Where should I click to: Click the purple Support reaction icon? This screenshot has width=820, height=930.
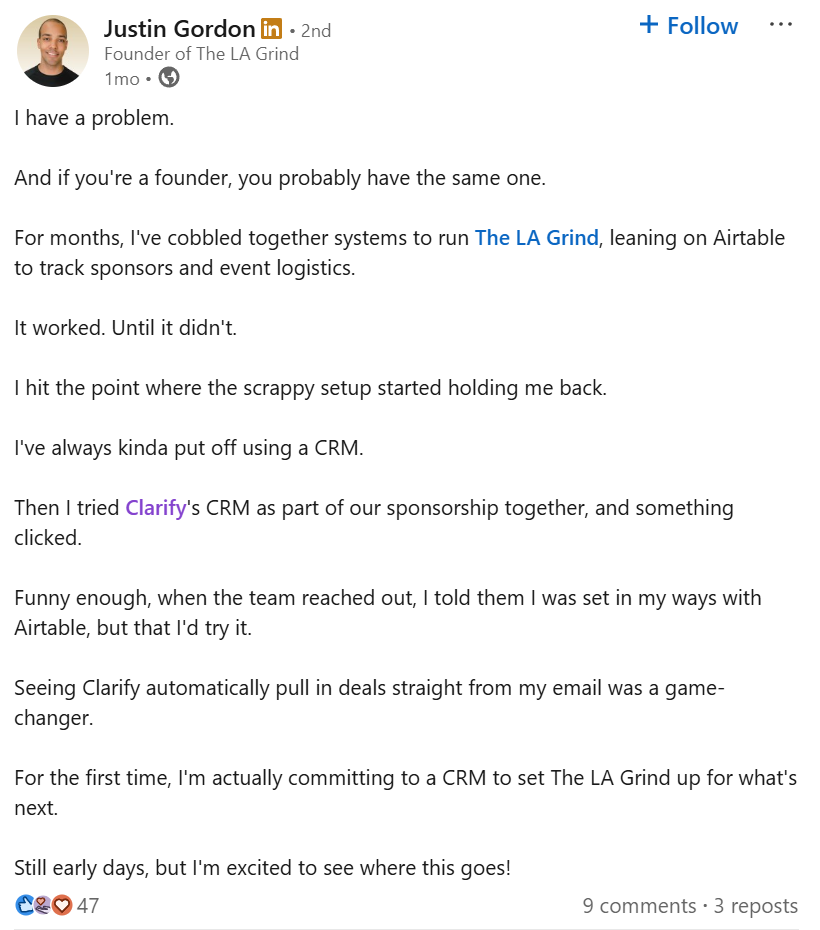pyautogui.click(x=42, y=904)
